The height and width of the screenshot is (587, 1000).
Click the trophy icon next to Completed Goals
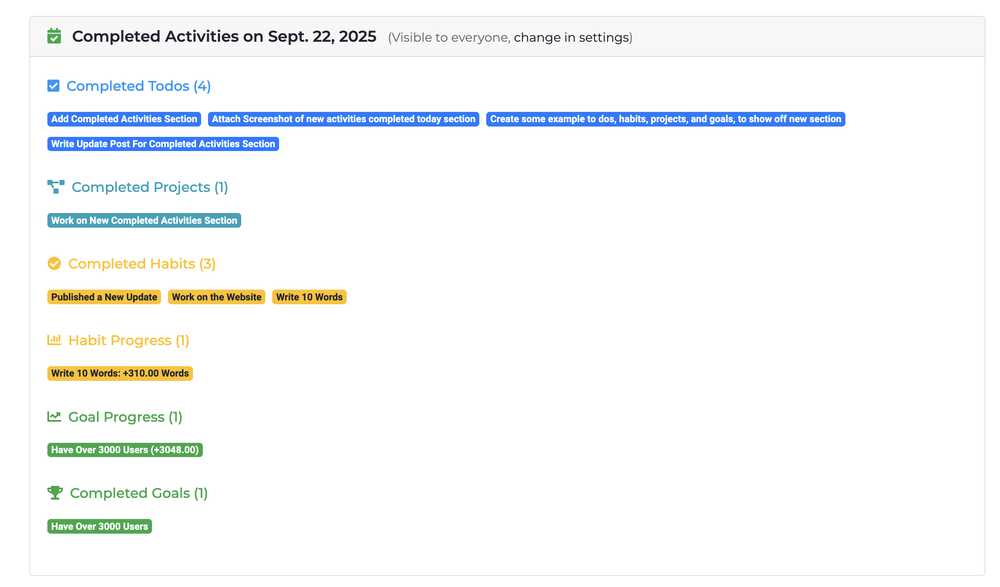53,492
